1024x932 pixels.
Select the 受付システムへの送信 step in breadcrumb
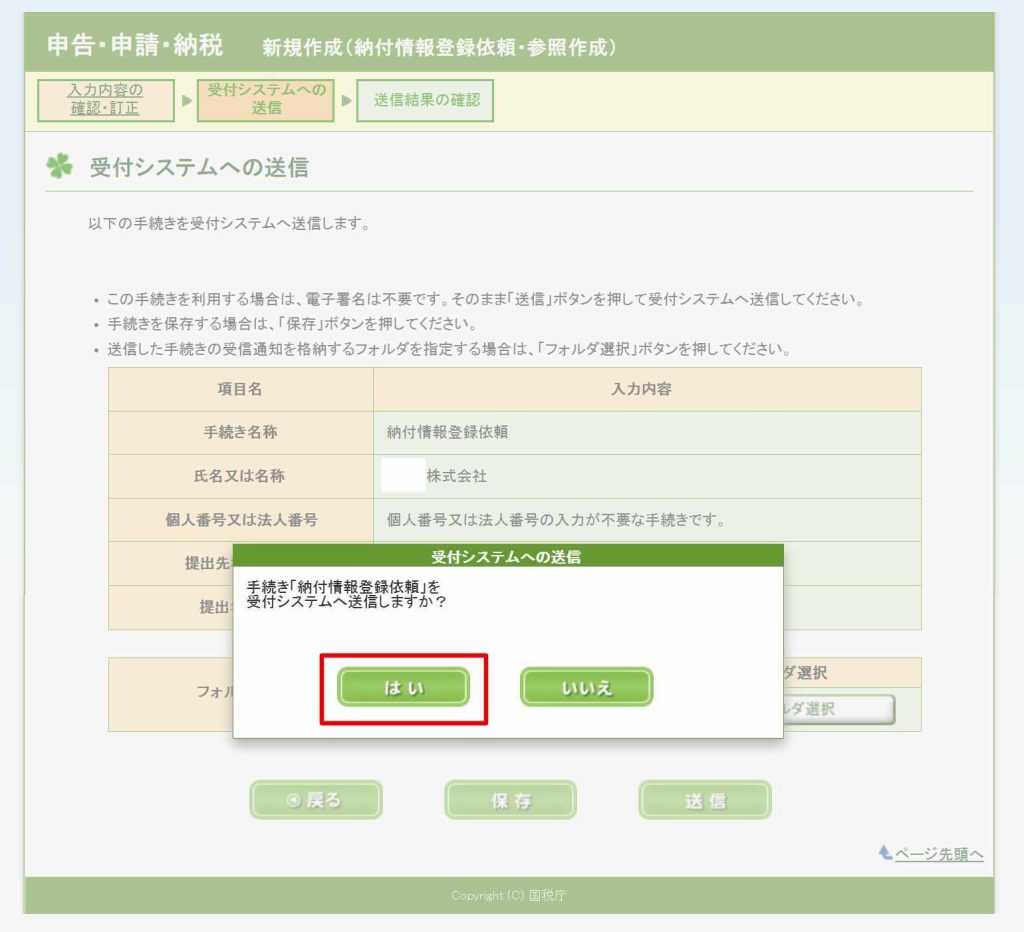pos(265,100)
